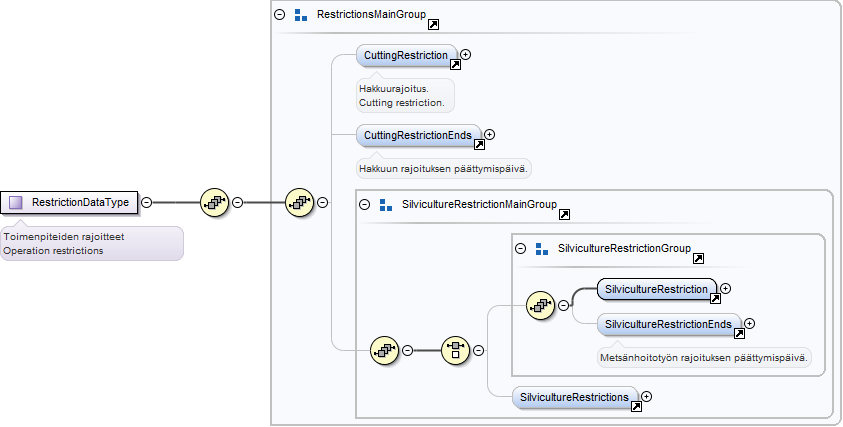Expand the SilvicultureRestriction element
The image size is (843, 427).
pos(726,288)
